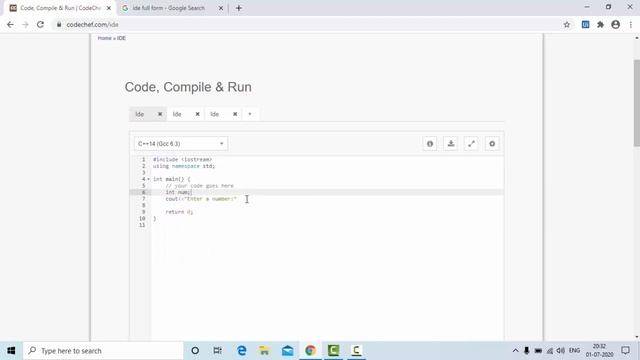This screenshot has height=360, width=640.
Task: Open File Explorer from taskbar
Action: click(264, 351)
